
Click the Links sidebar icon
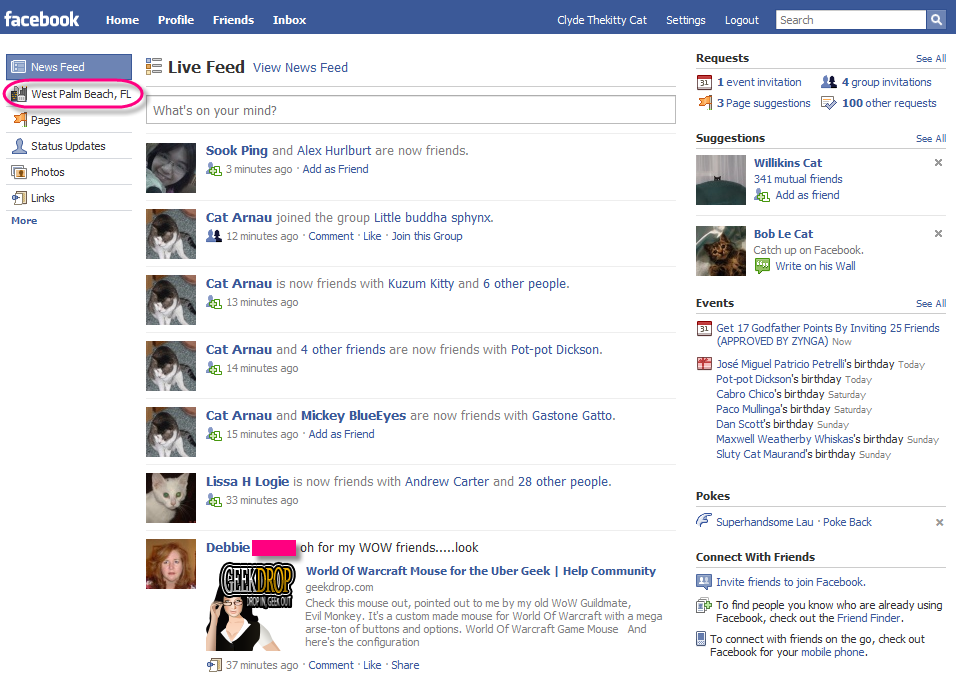[x=20, y=198]
